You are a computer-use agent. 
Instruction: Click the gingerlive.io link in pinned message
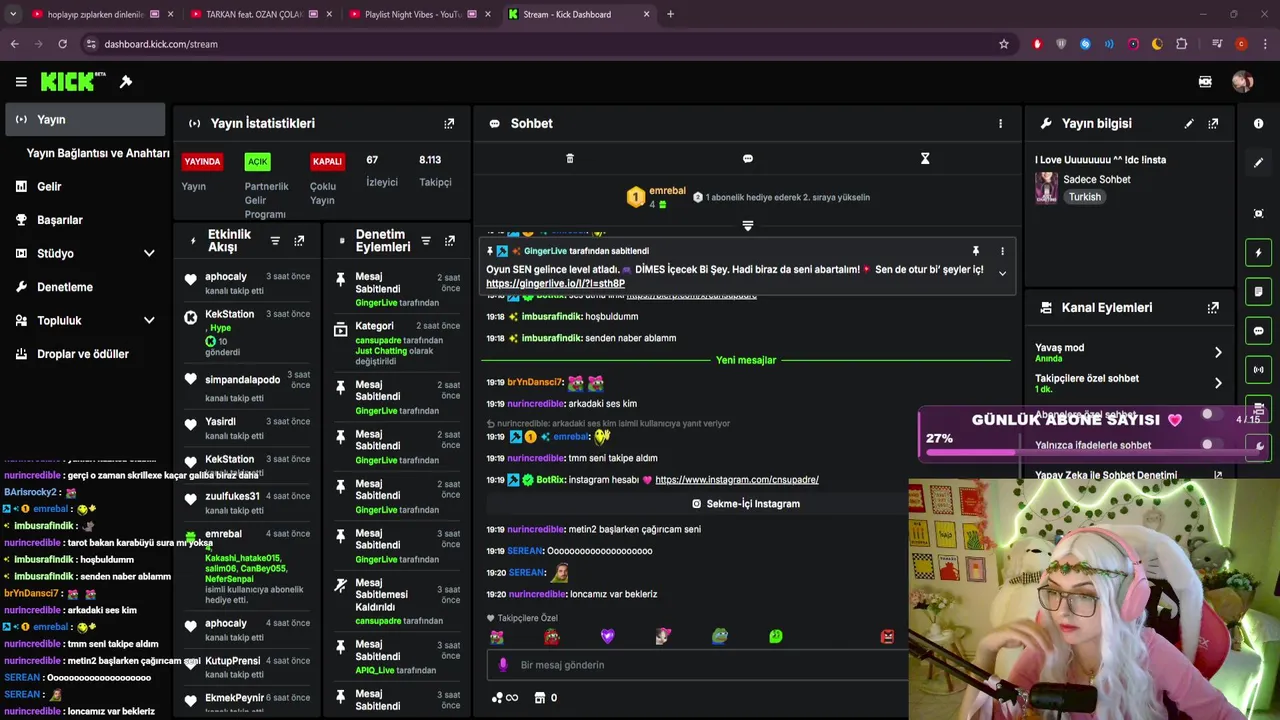click(x=556, y=284)
